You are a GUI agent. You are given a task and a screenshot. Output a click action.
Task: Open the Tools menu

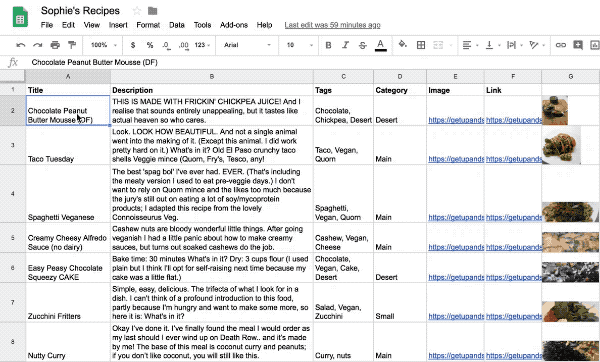click(x=202, y=25)
